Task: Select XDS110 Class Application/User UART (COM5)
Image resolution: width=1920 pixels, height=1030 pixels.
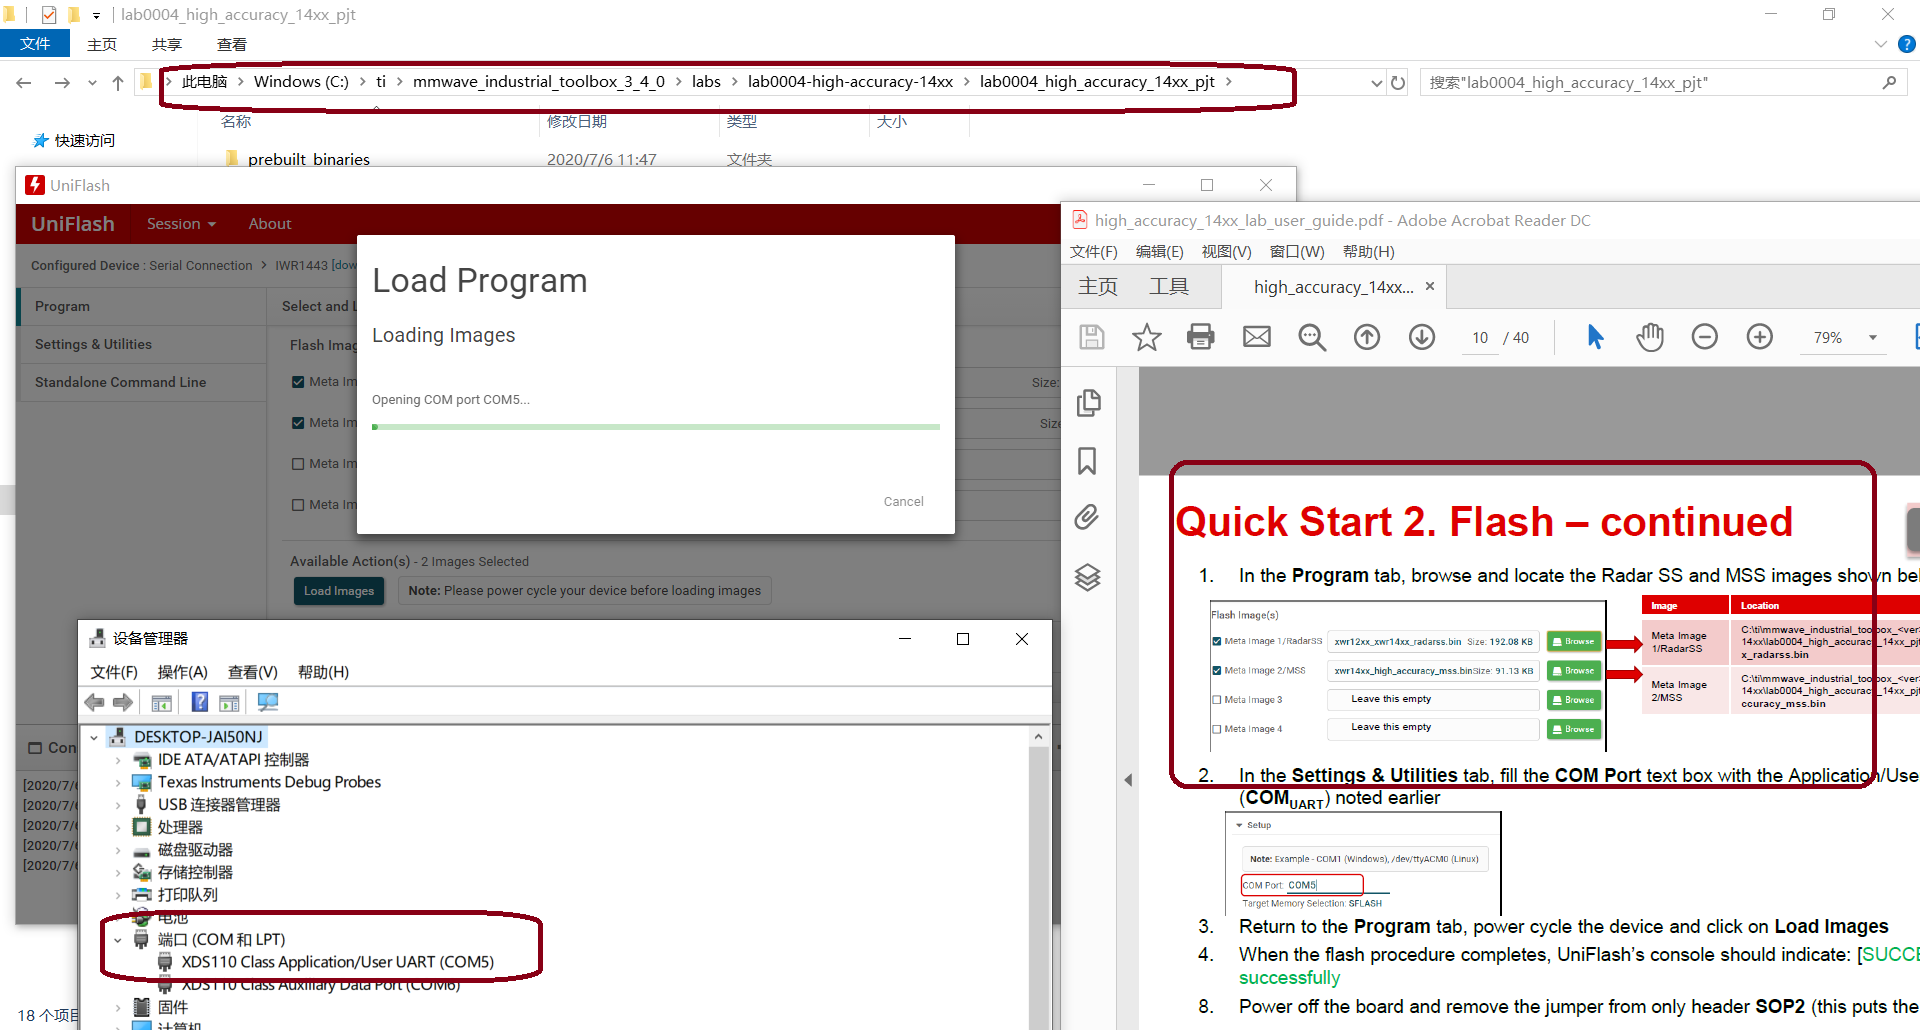Action: coord(338,962)
